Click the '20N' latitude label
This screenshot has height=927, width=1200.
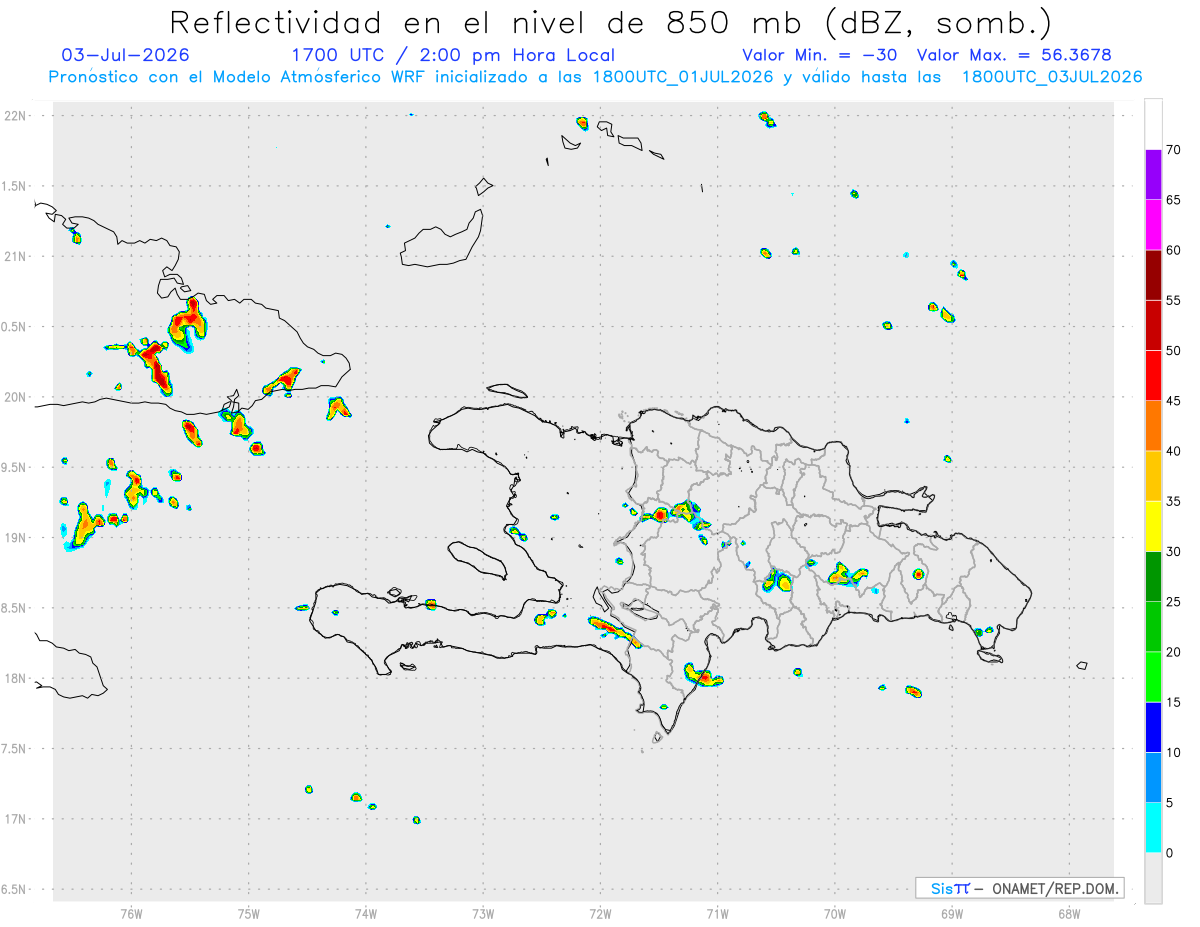(x=15, y=397)
